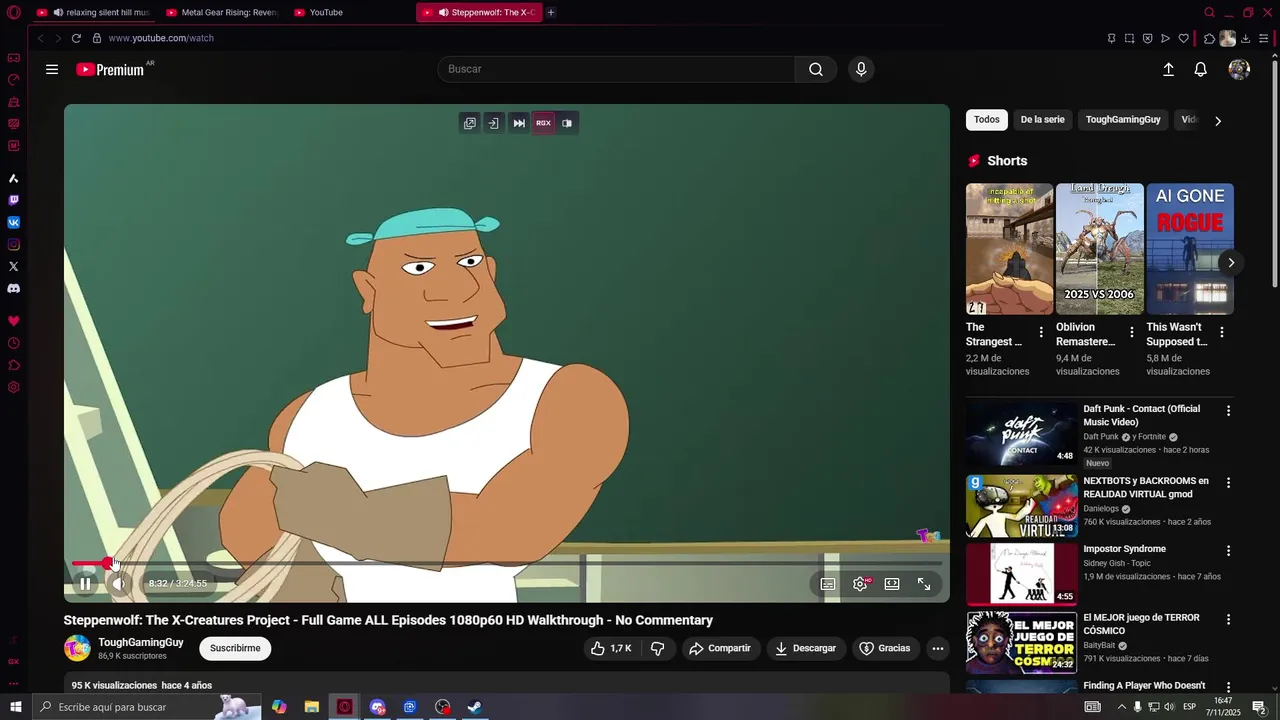Viewport: 1280px width, 720px height.
Task: Toggle subtitles on the video player
Action: tap(828, 584)
